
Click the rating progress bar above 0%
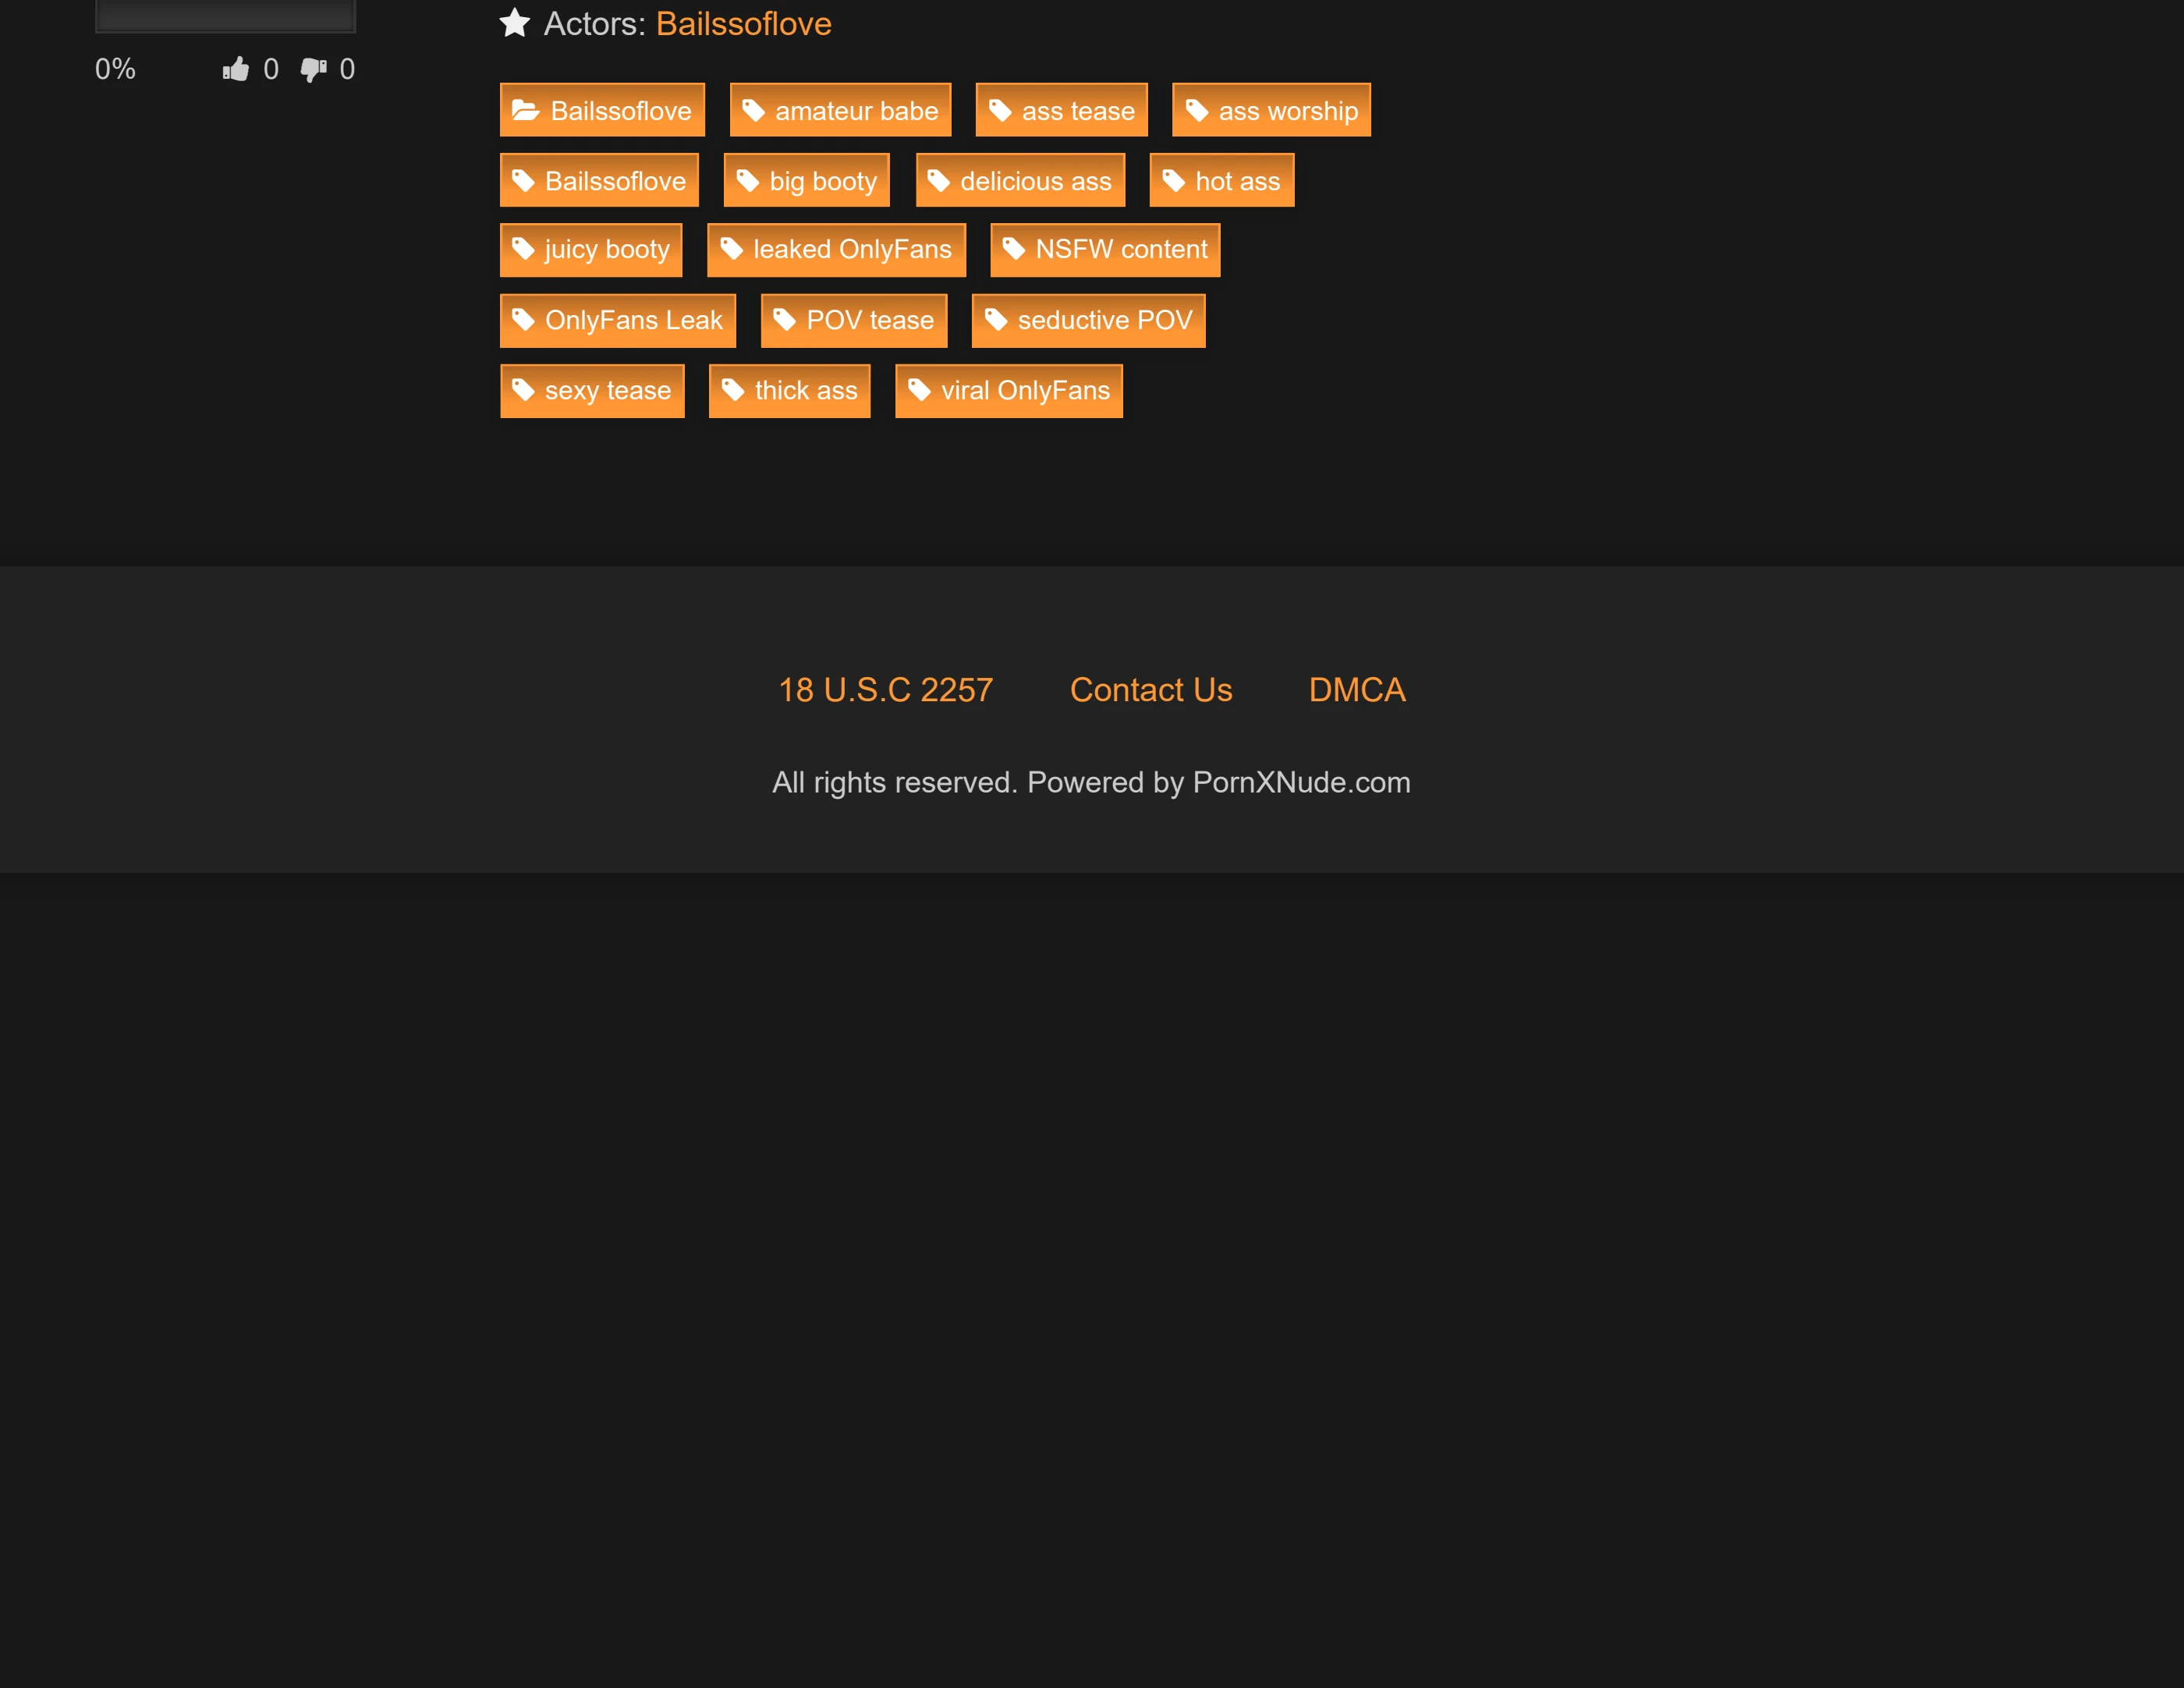click(x=225, y=16)
